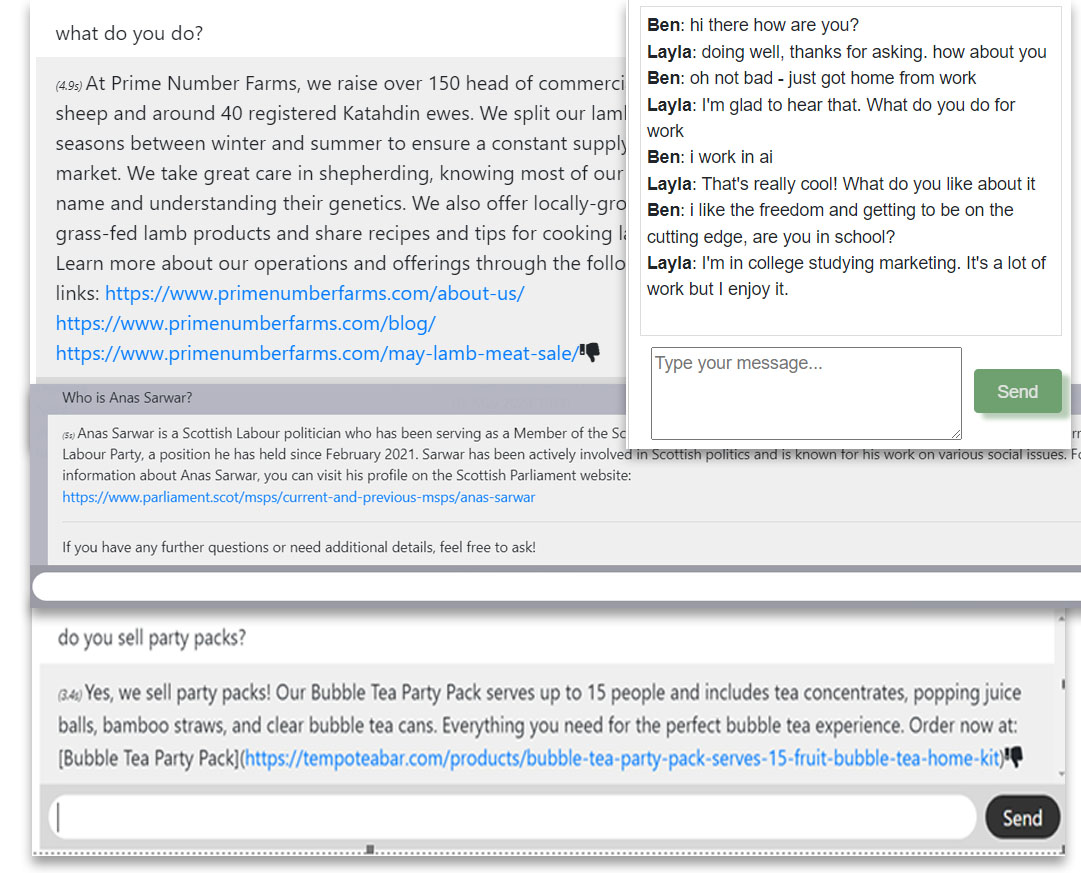Screen dimensions: 1081x873
Task: Visit the Prime Number Farms blog link
Action: (x=246, y=323)
